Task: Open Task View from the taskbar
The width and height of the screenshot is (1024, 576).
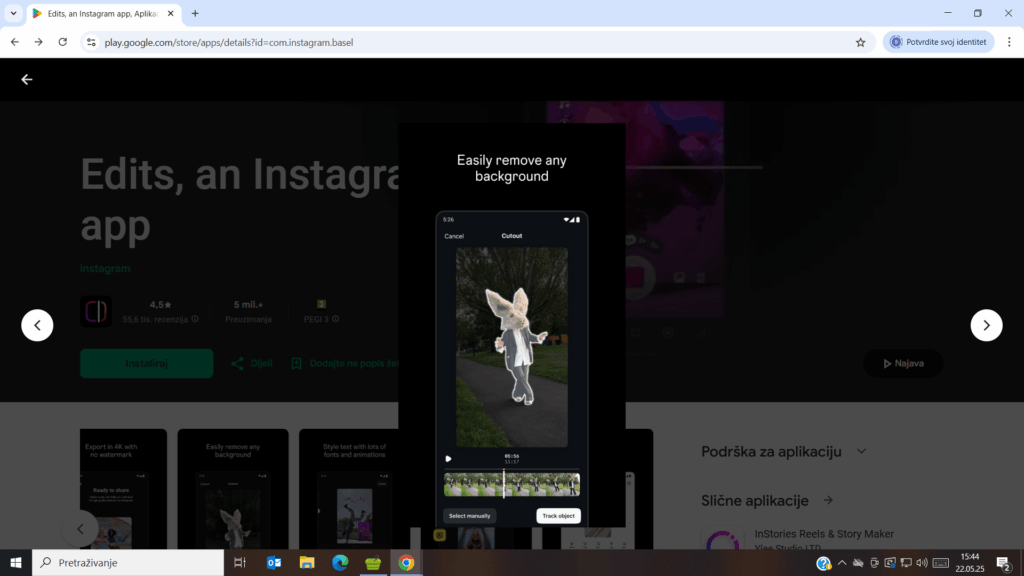Action: point(240,562)
